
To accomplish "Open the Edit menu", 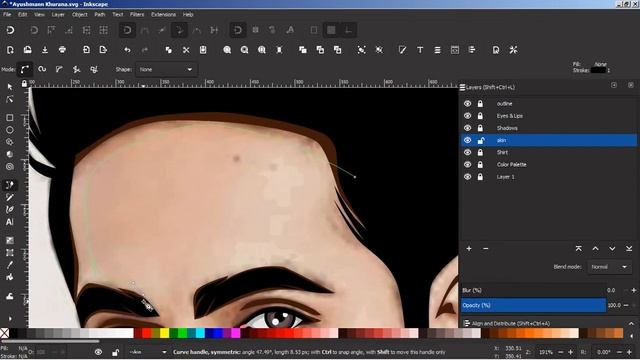I will (22, 15).
